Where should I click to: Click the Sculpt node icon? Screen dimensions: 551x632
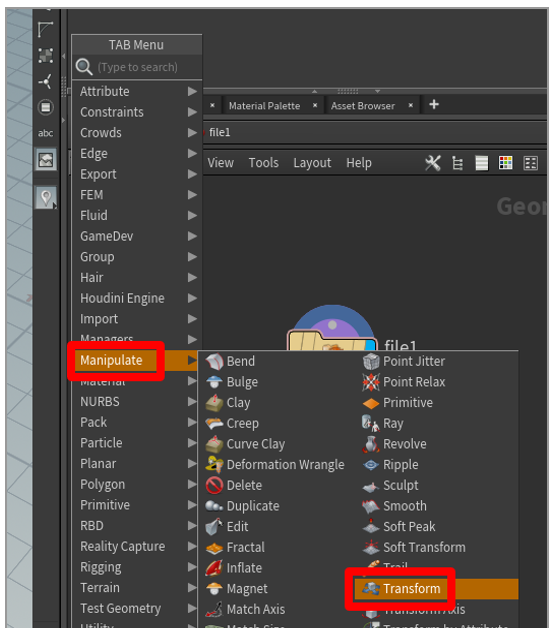click(x=371, y=486)
